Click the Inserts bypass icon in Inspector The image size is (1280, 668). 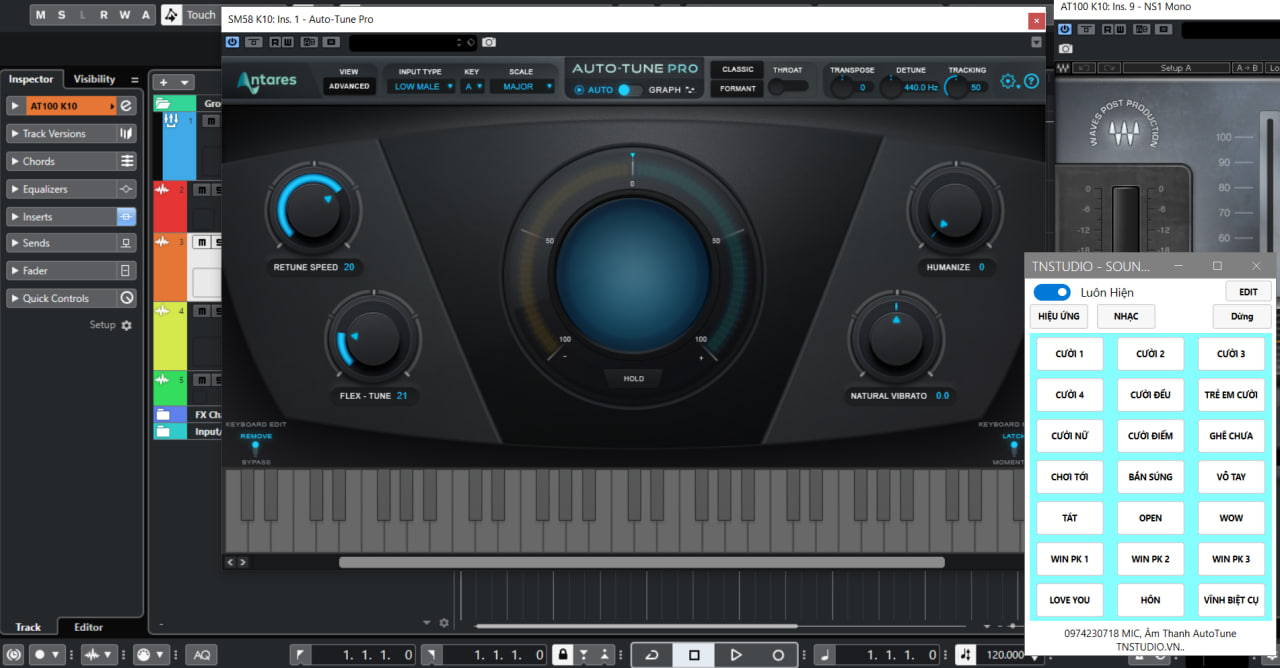[126, 217]
